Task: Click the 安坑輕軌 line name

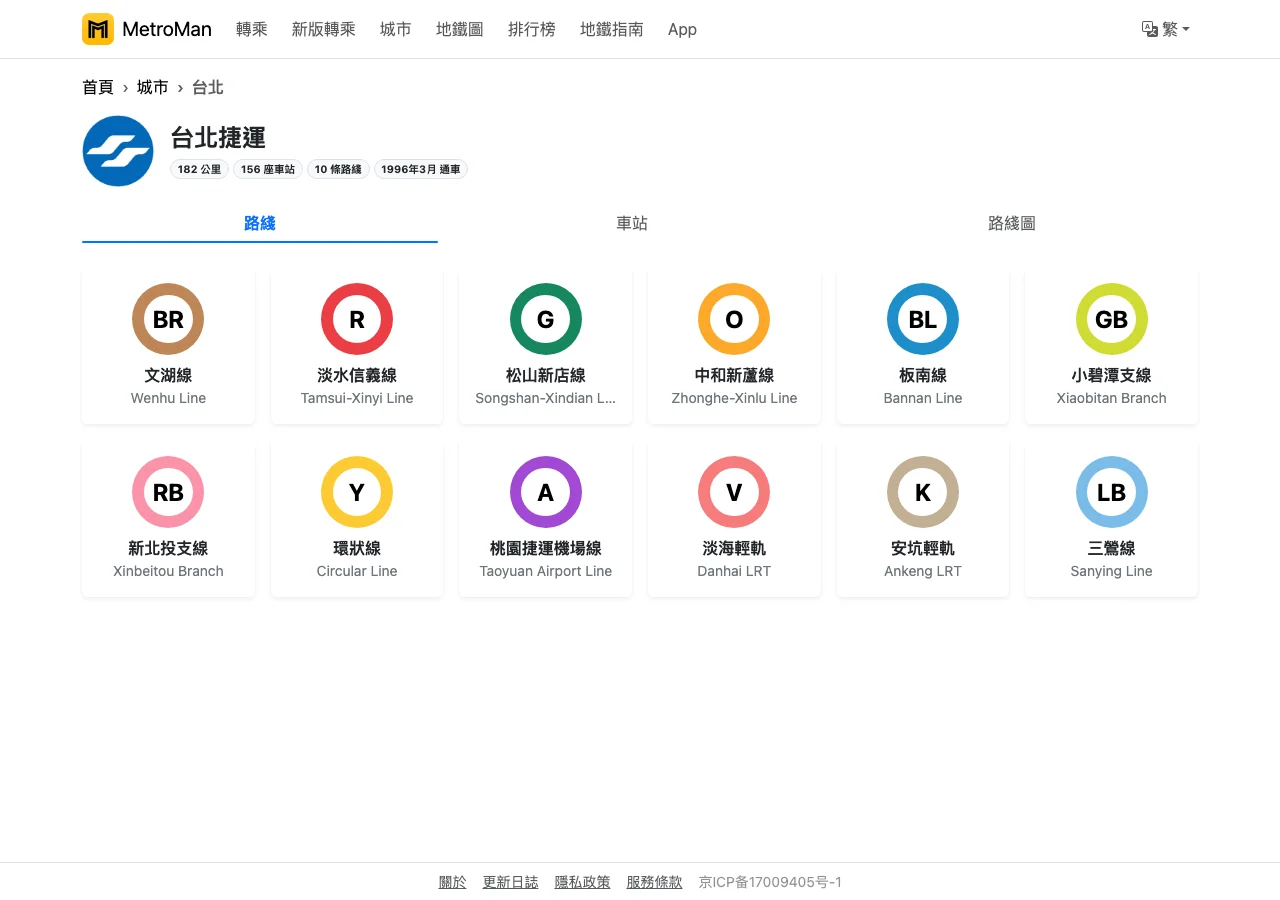Action: pos(923,548)
